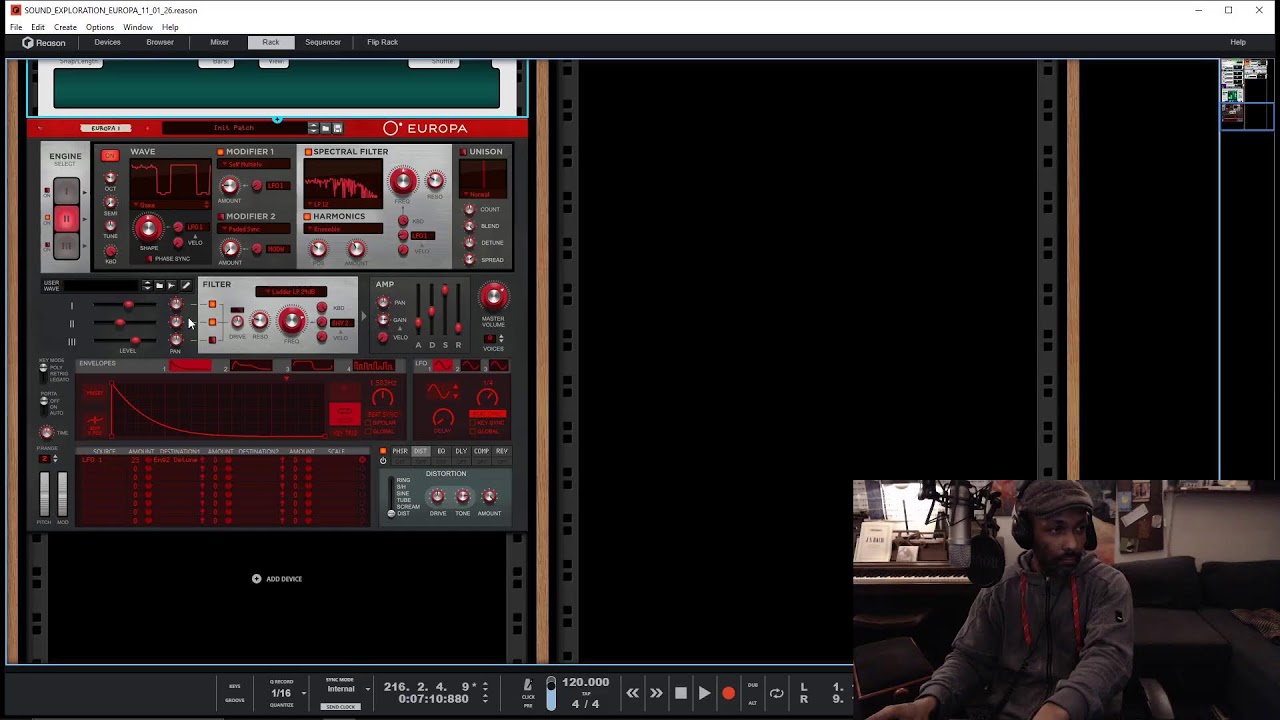Select Engine II button
Viewport: 1280px width, 720px height.
[x=66, y=218]
